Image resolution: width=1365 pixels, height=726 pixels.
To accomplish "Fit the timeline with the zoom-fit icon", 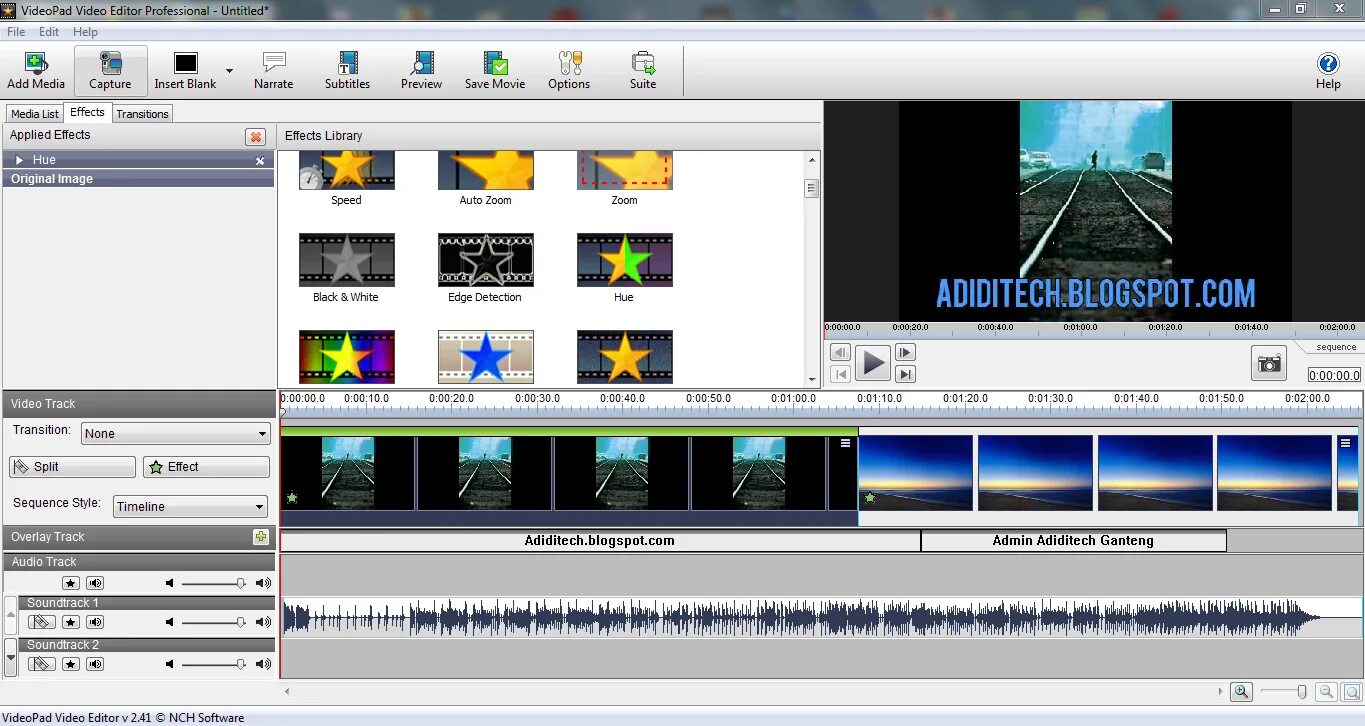I will [1351, 691].
